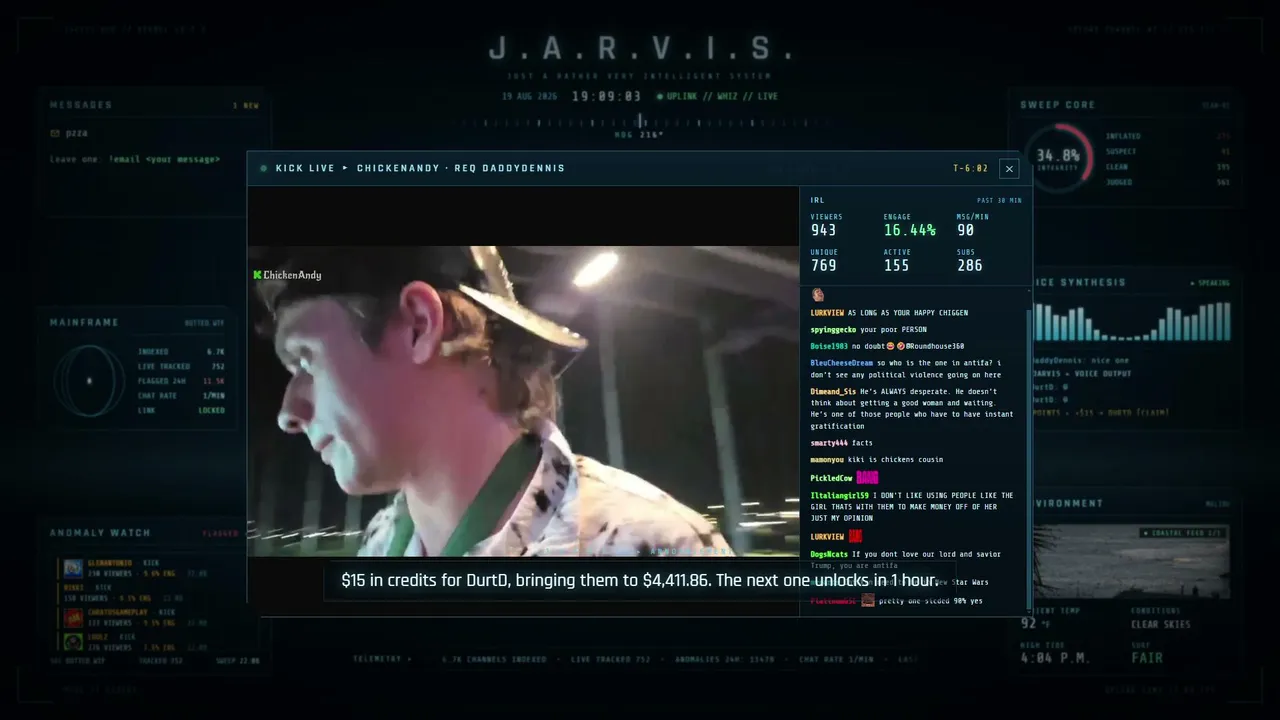Click the emoji avatar above LURKVIEW's chat message

tap(817, 295)
